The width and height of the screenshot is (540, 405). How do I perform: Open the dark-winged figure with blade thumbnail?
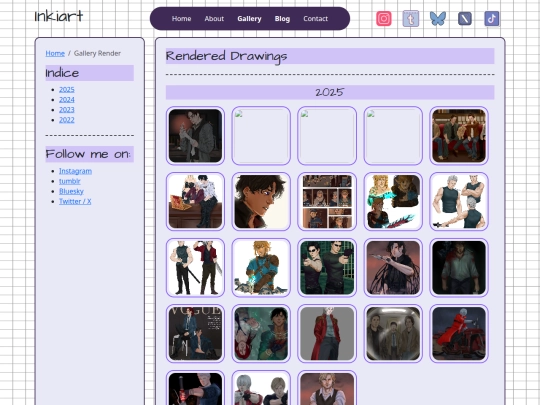click(x=393, y=268)
